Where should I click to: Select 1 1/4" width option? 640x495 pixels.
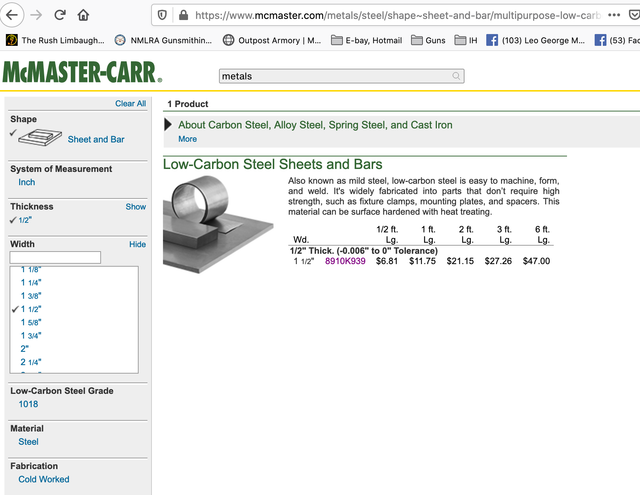(31, 283)
